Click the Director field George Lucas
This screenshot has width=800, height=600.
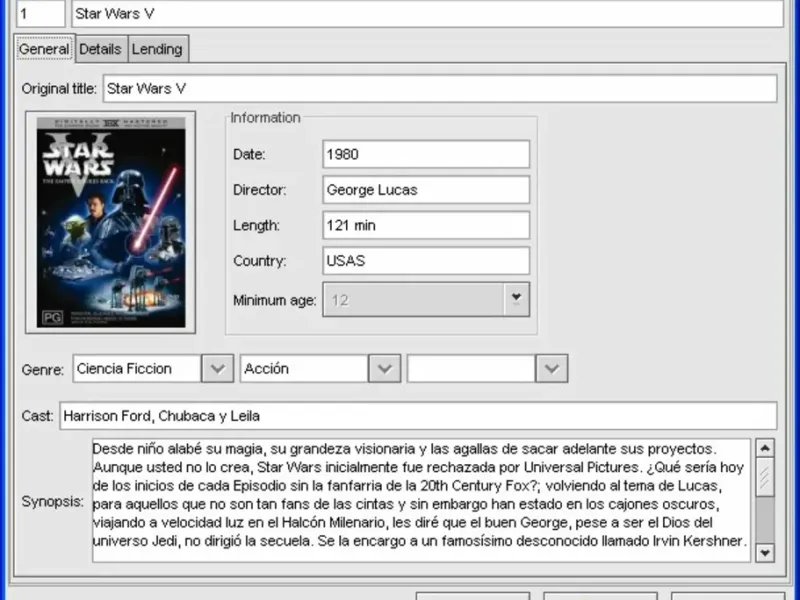pos(426,190)
